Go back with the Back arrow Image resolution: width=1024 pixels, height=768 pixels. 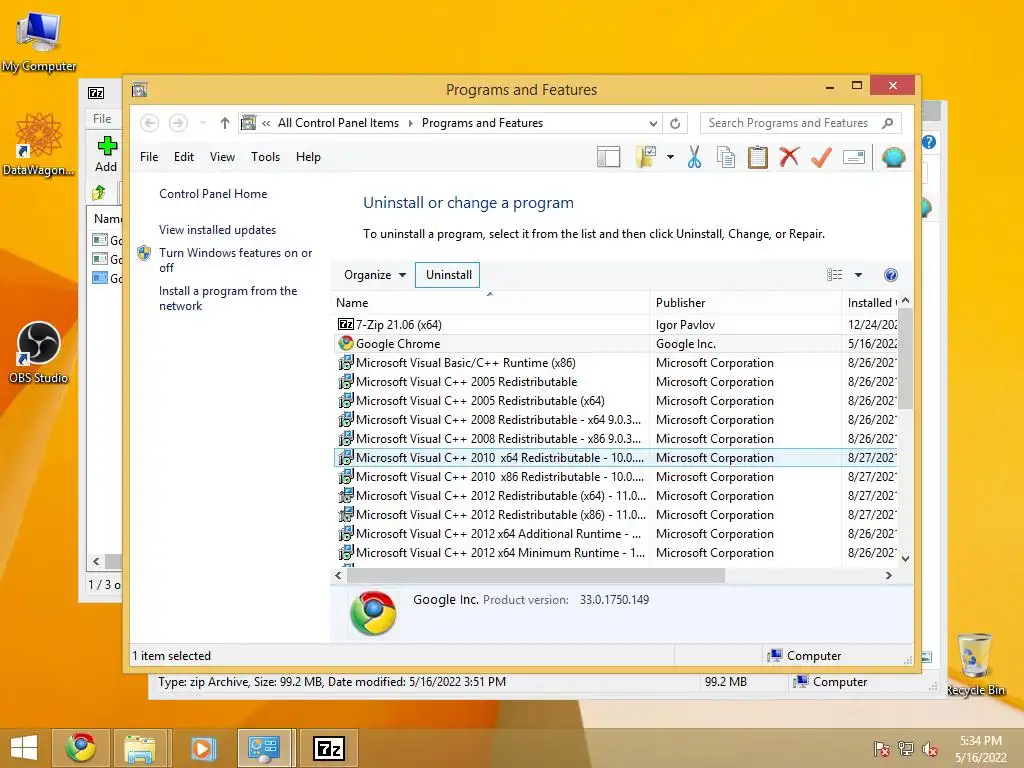(x=150, y=123)
